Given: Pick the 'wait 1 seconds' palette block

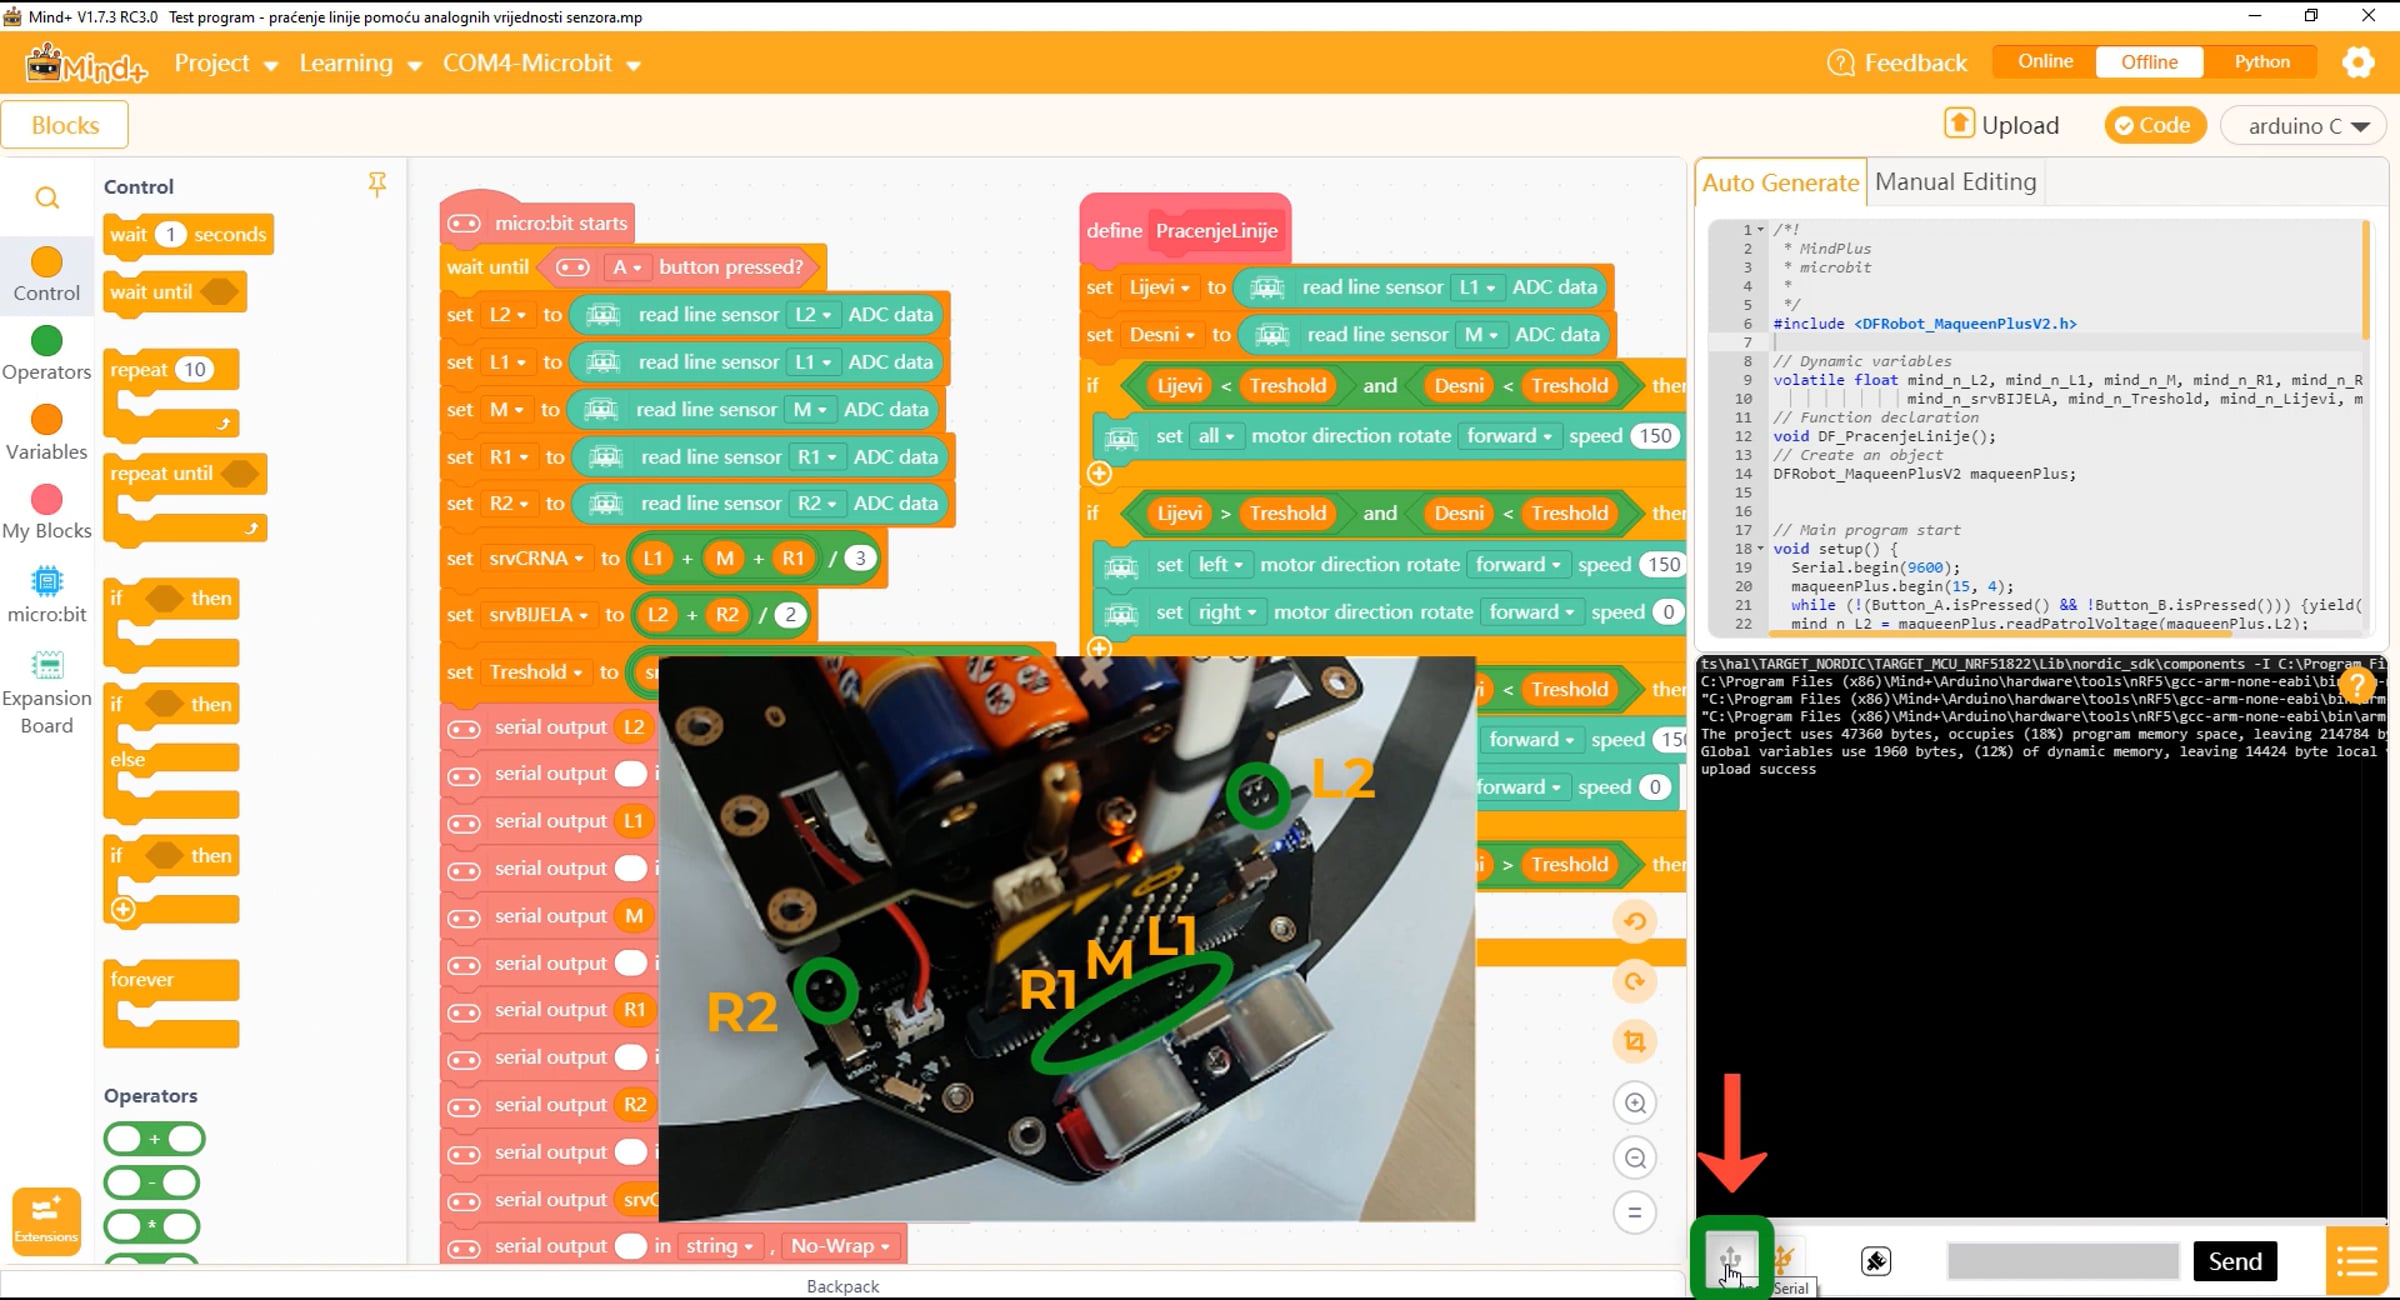Looking at the screenshot, I should (188, 234).
